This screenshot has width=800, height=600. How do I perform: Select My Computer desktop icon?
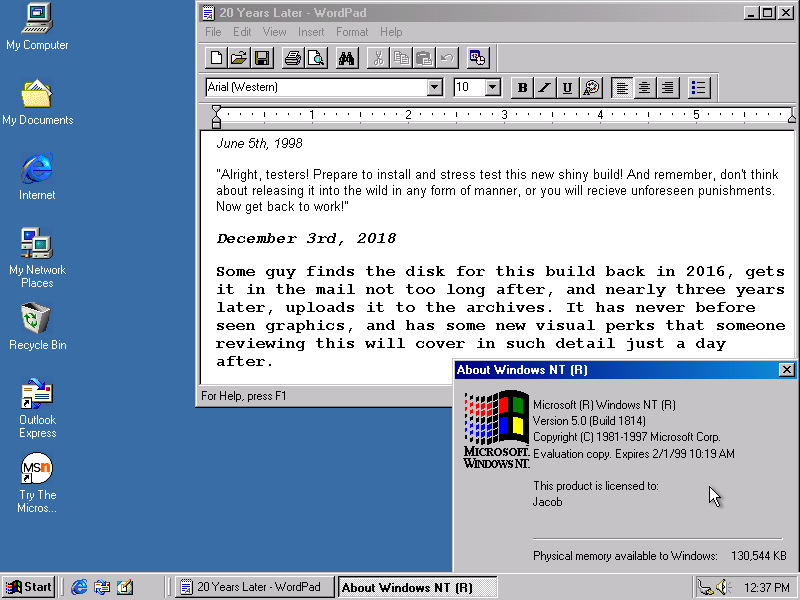37,27
